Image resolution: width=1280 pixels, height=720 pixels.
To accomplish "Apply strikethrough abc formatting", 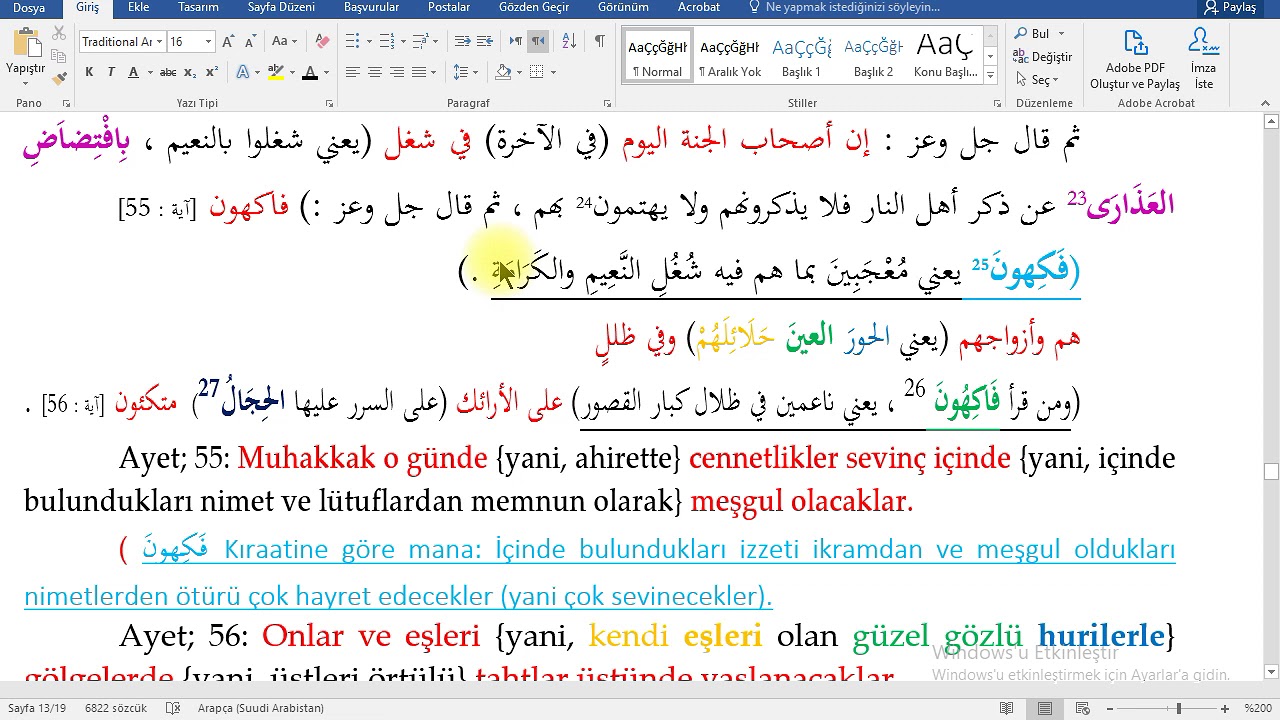I will (x=168, y=72).
